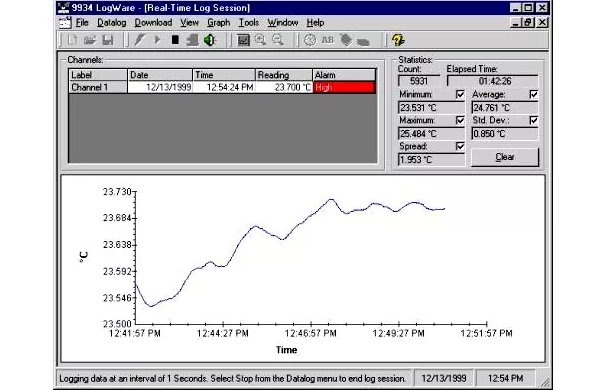
Task: Click the Elapsed Time field 01:42:26
Action: click(x=493, y=81)
